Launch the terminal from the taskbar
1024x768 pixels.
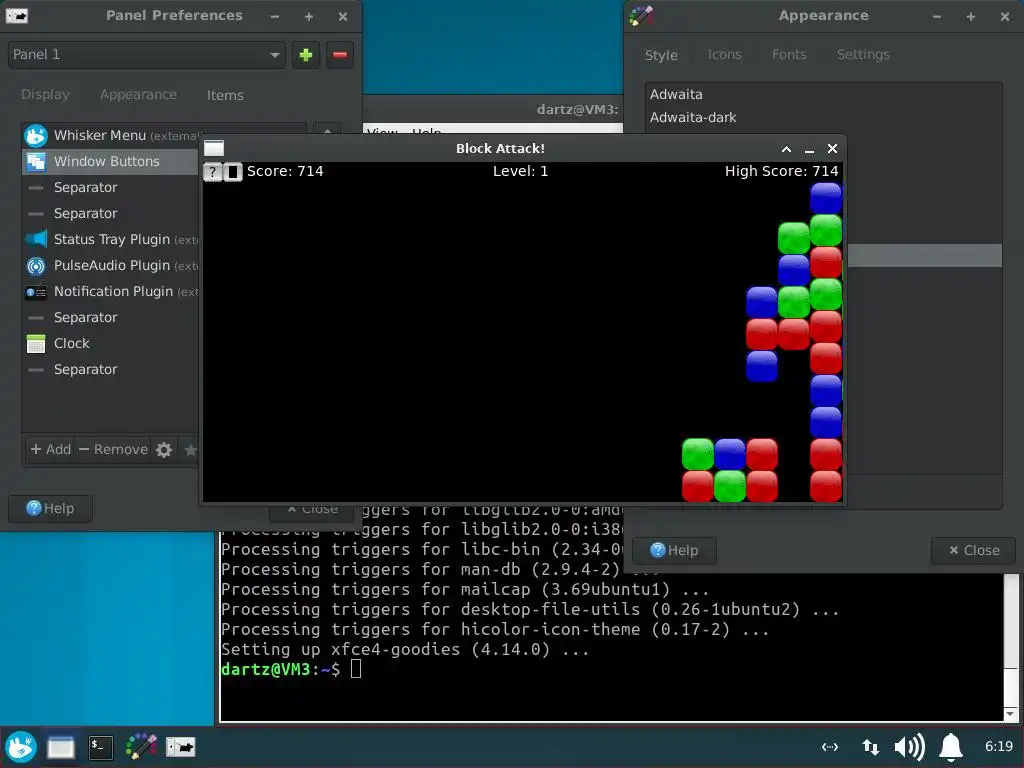[x=101, y=747]
